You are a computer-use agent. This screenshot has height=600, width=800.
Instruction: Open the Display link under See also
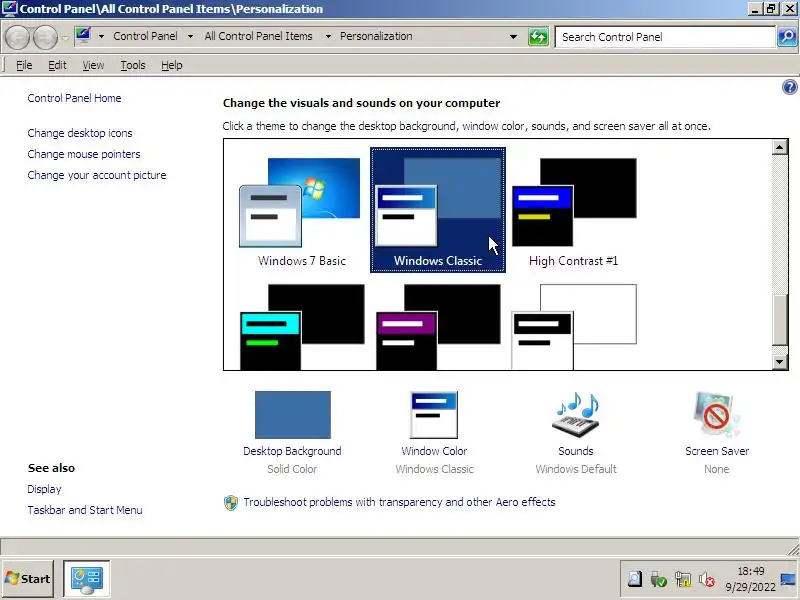(x=44, y=489)
